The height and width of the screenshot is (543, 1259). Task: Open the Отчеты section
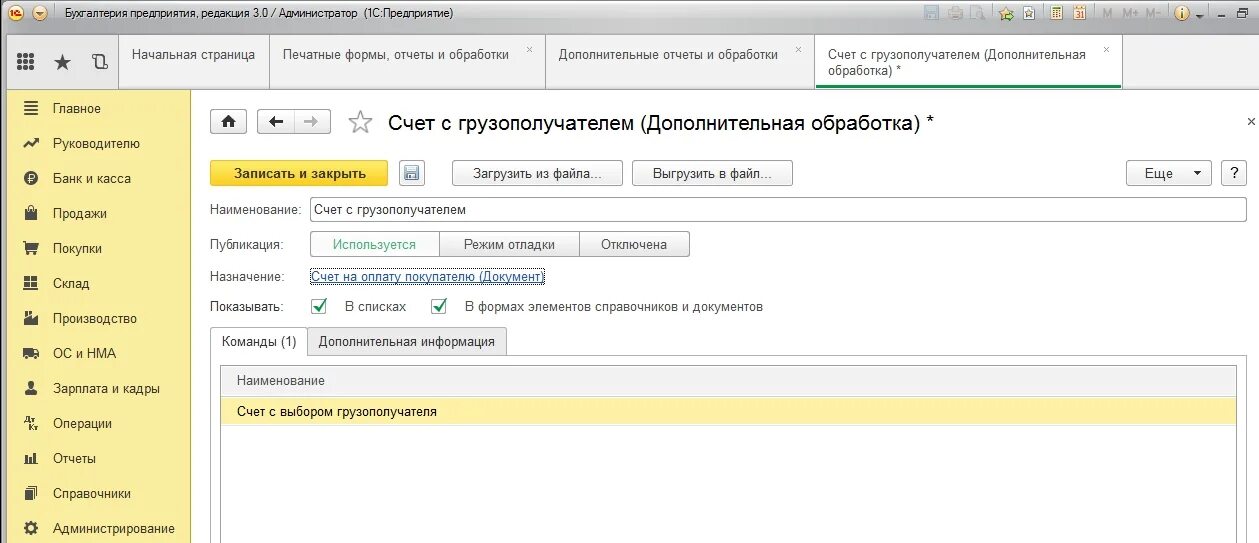(x=74, y=458)
